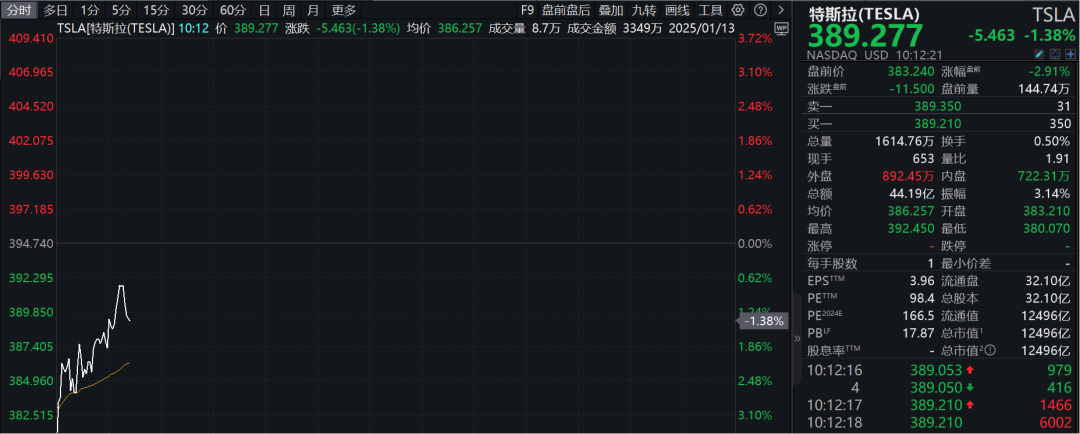Open the 工具 tools menu
1080x434 pixels.
710,10
